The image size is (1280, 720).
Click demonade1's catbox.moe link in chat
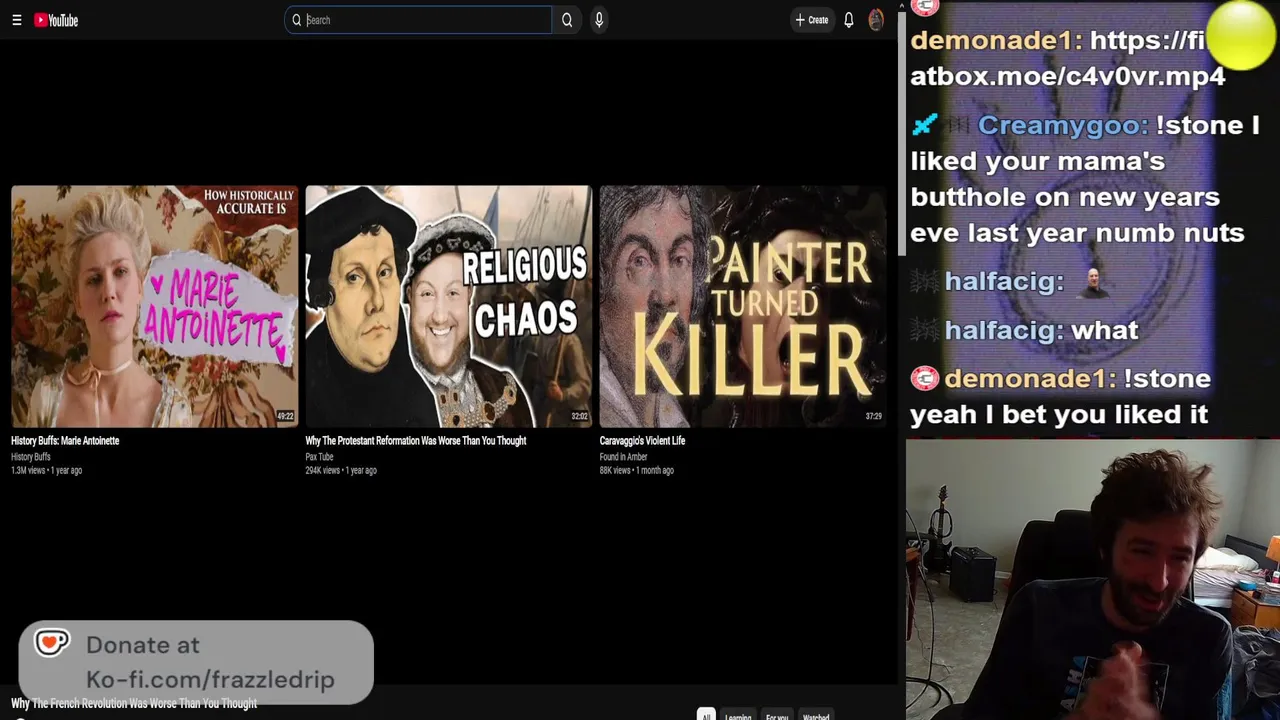1067,58
